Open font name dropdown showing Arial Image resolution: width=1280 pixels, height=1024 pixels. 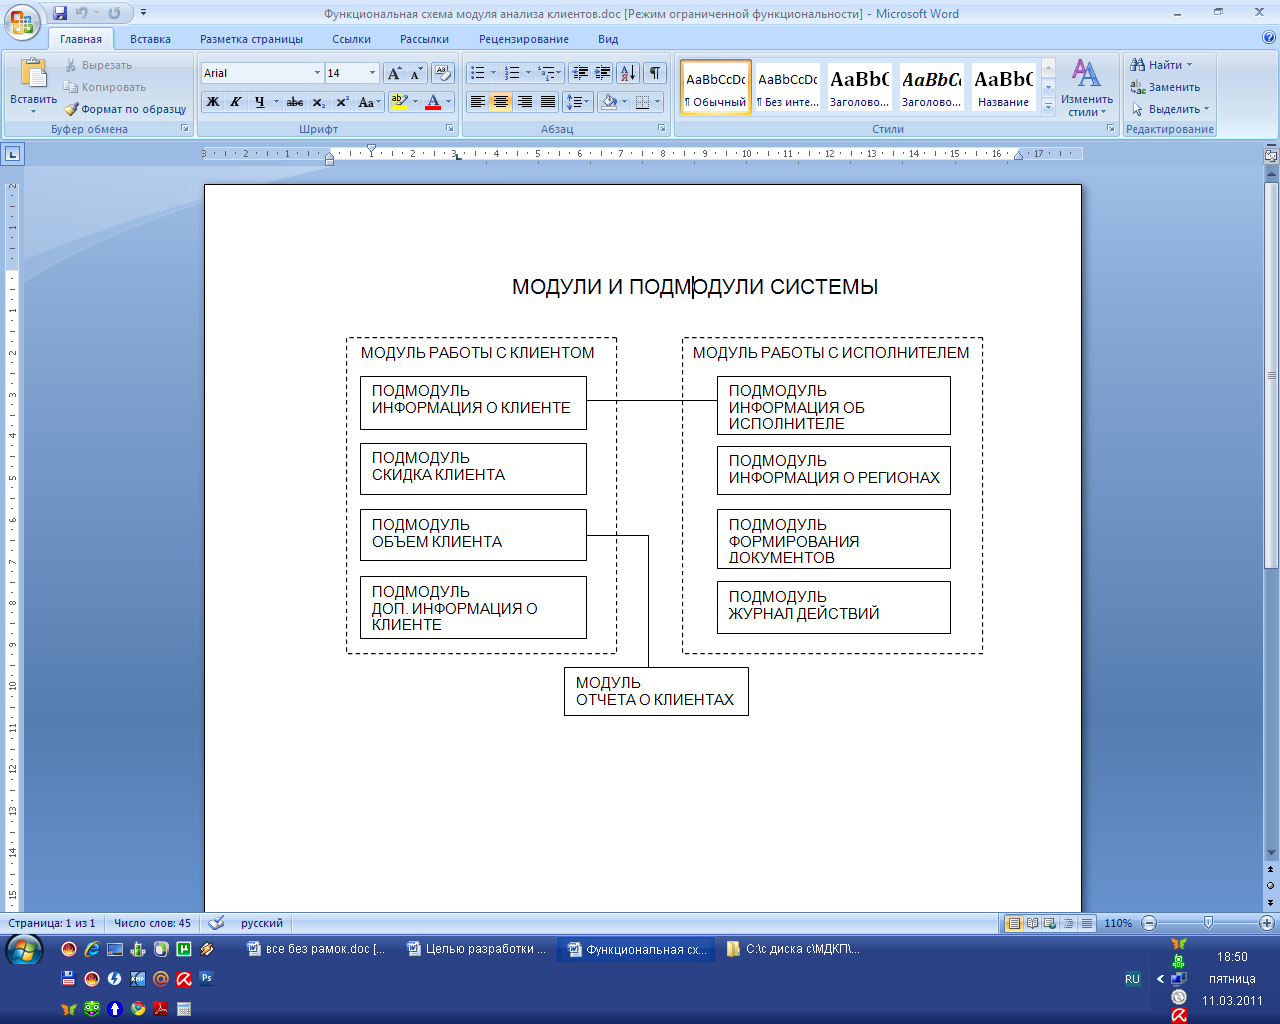(318, 73)
